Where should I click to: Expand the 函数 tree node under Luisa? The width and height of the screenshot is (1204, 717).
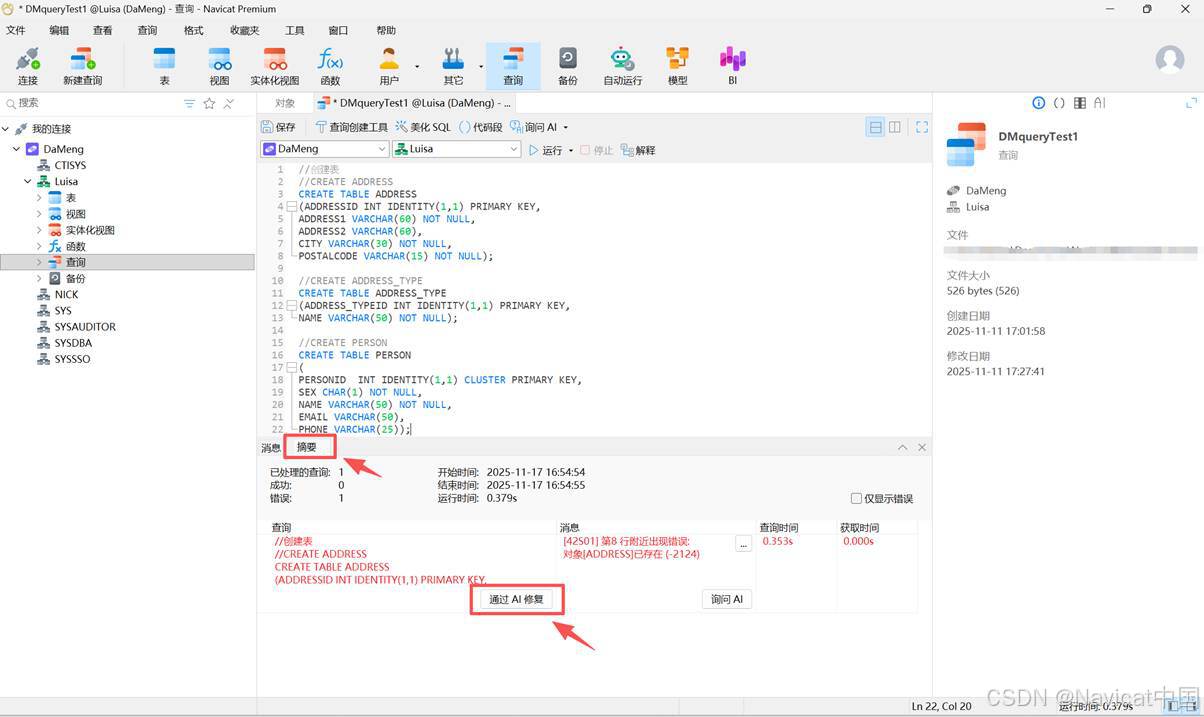click(39, 246)
